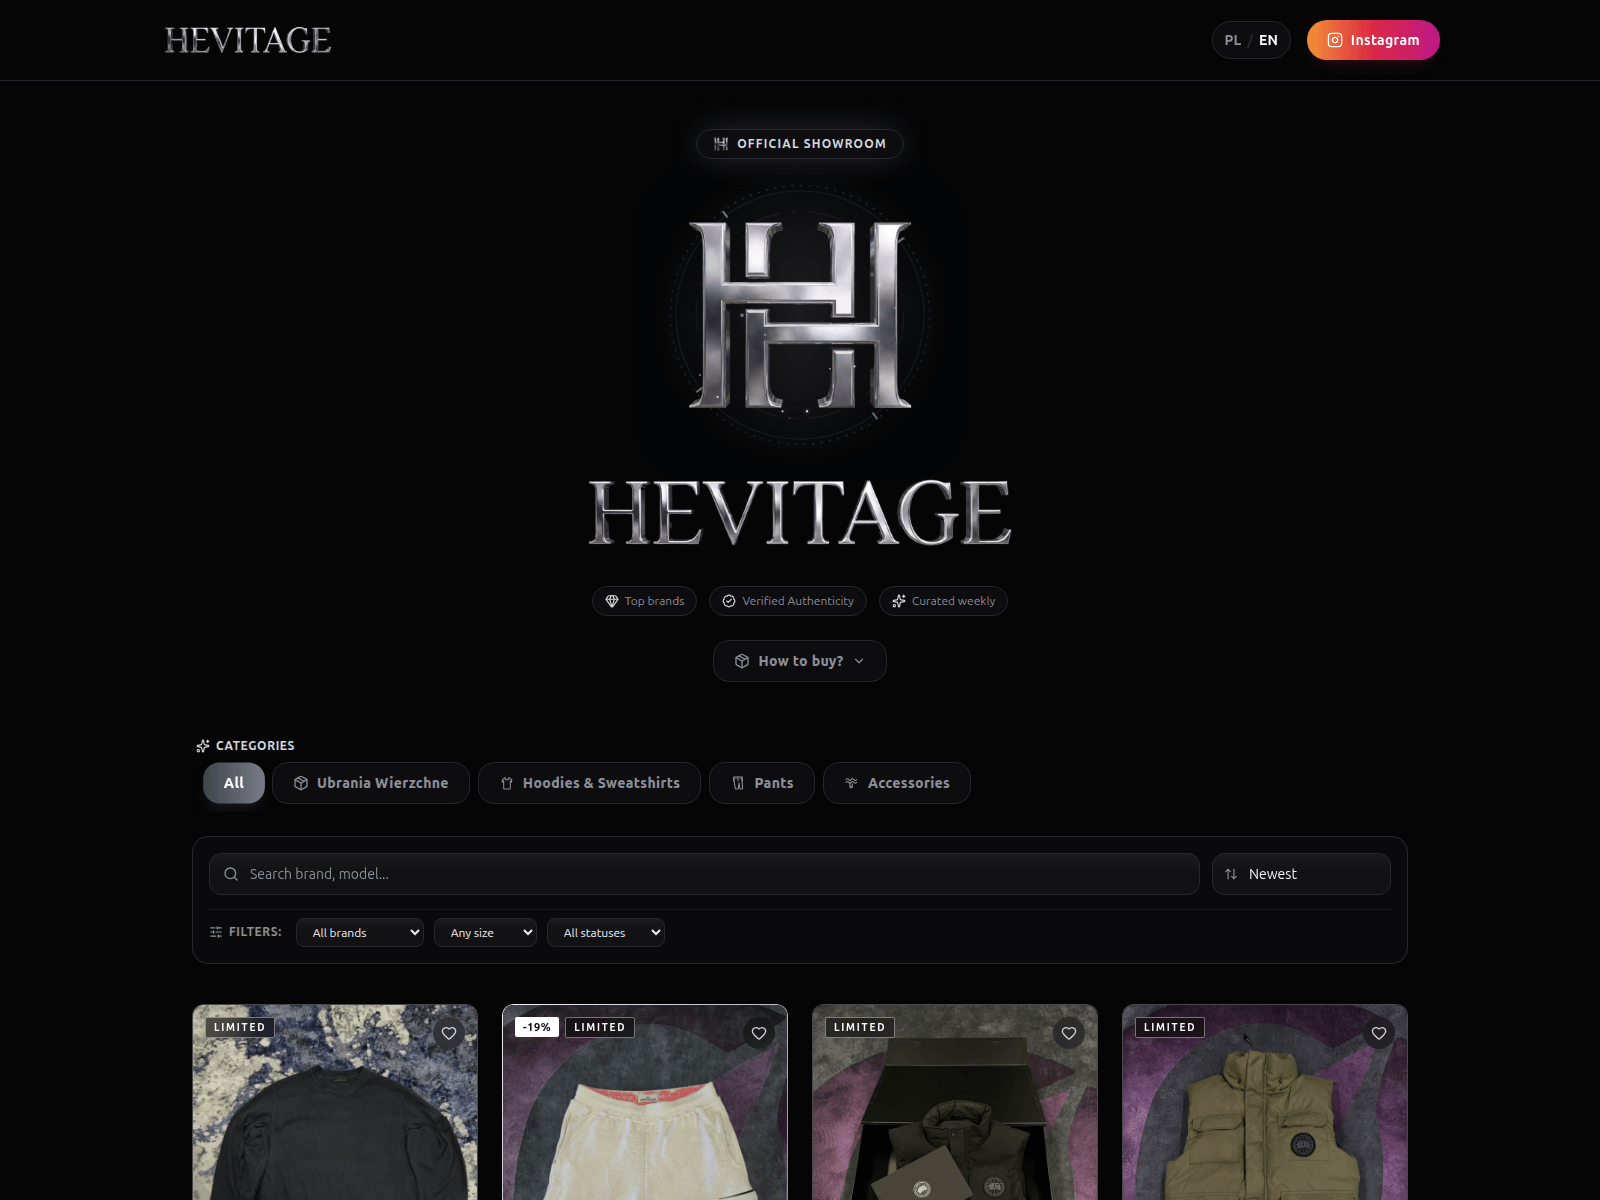The image size is (1600, 1200).
Task: Click the How to buy chevron arrow
Action: (859, 661)
